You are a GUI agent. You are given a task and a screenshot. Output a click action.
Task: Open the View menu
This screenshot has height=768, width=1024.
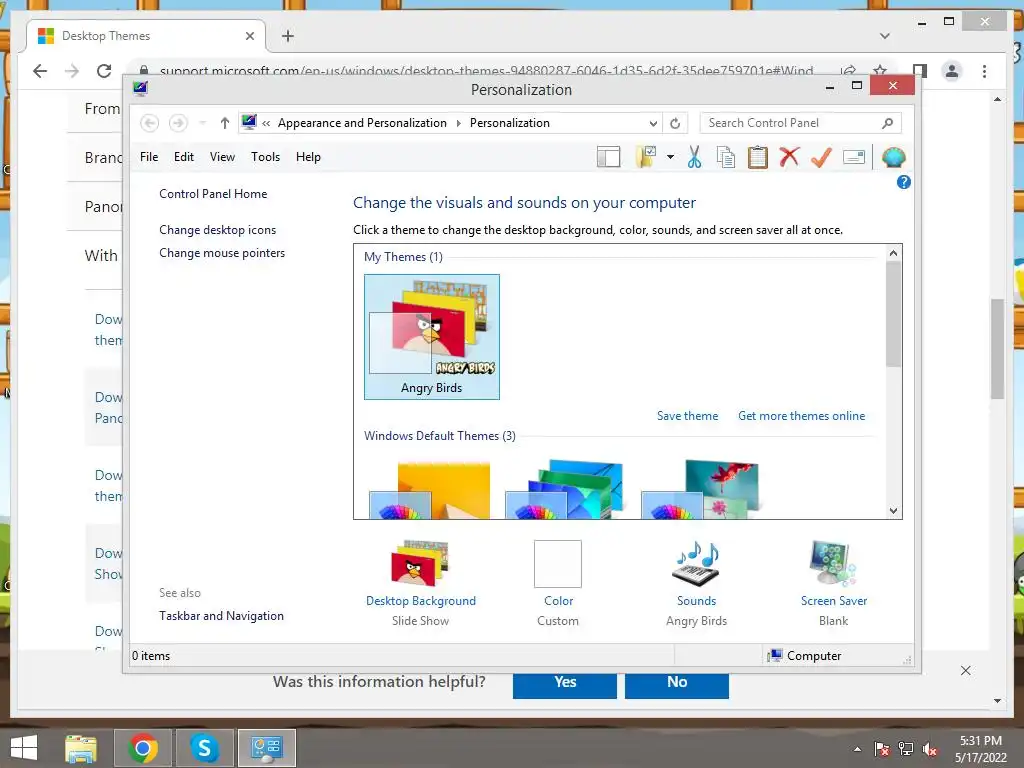click(x=222, y=157)
